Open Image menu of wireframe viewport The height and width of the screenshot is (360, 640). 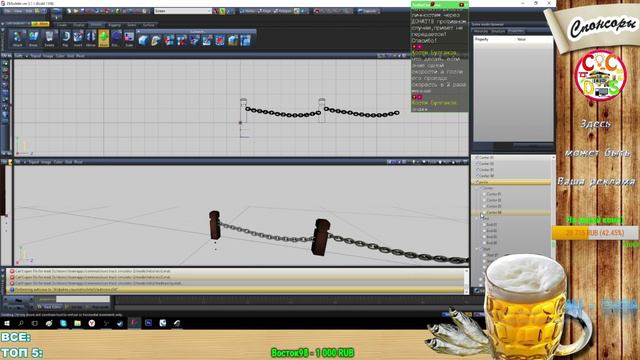pos(48,56)
